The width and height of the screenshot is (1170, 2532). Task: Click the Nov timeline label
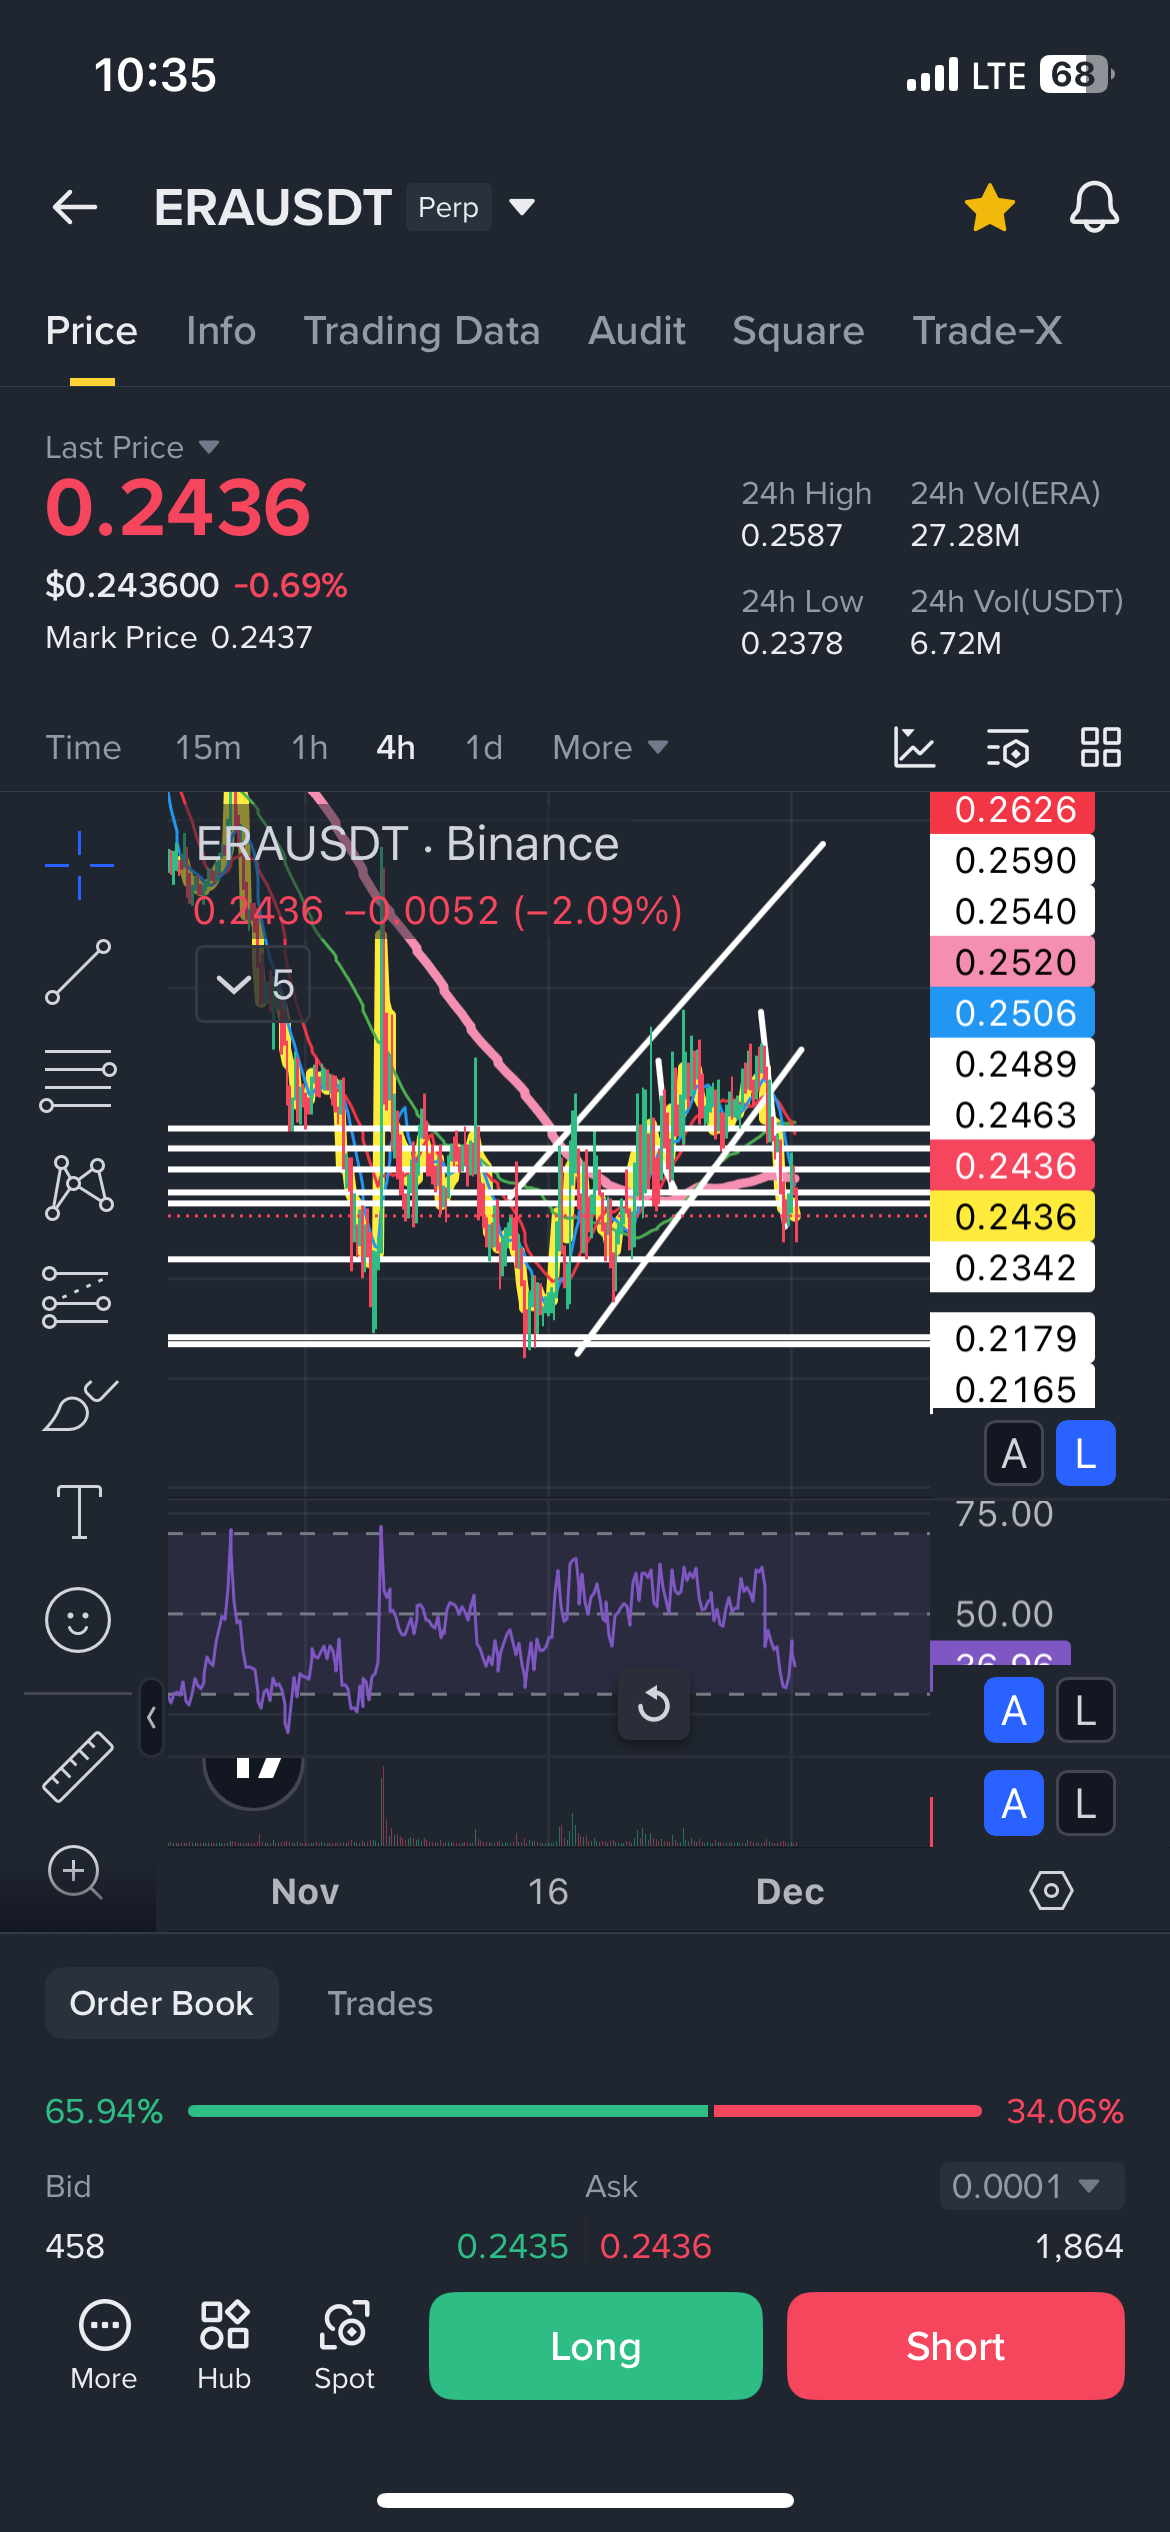305,1891
